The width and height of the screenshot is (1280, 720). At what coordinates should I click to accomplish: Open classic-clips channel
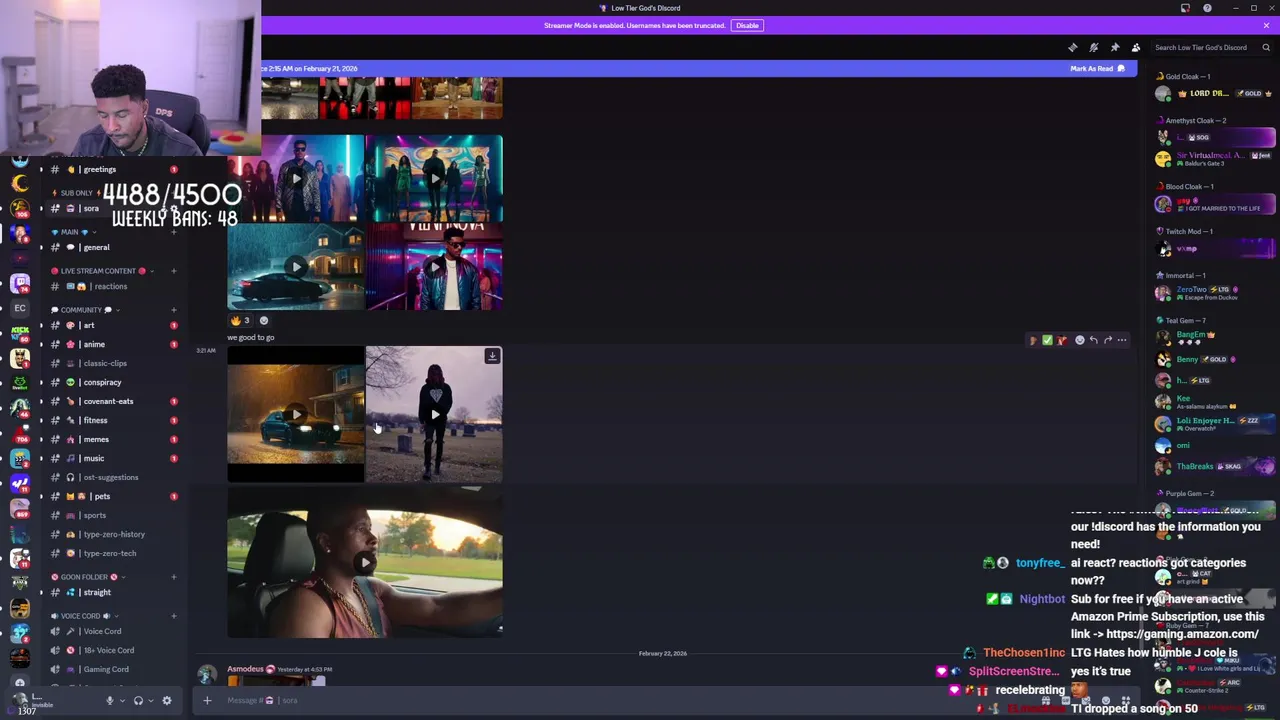click(x=112, y=363)
